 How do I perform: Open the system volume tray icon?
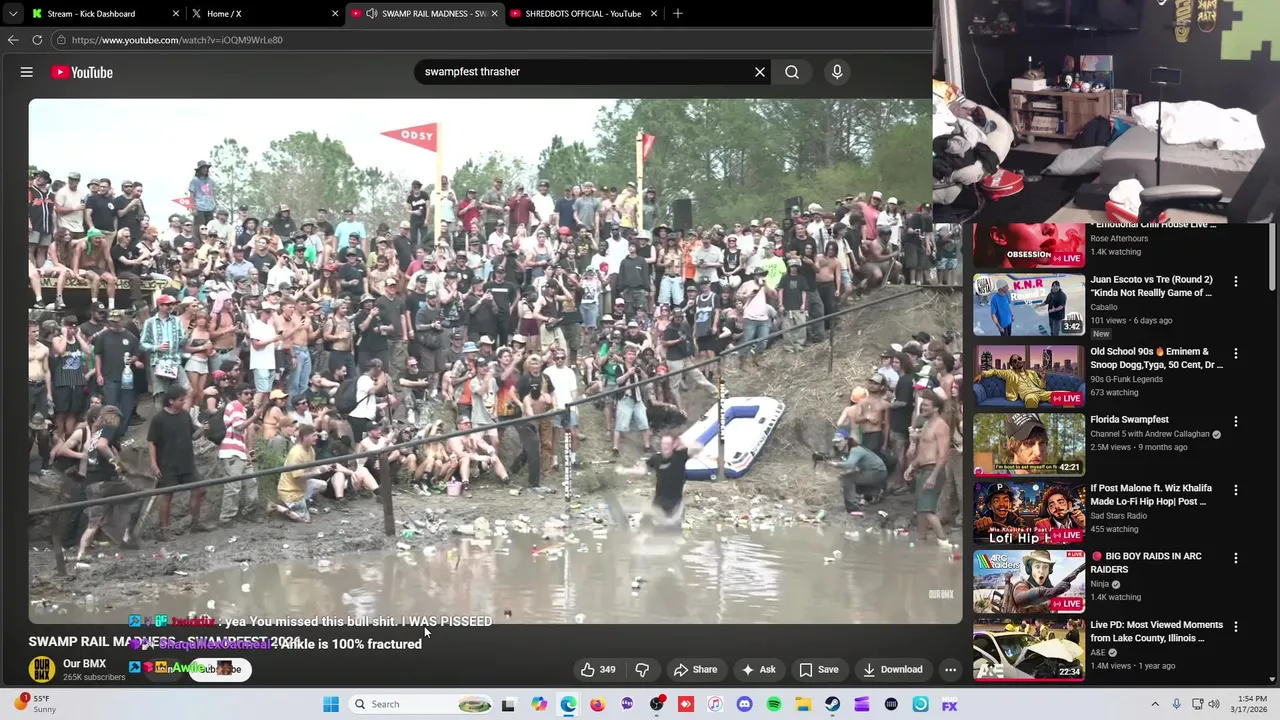(1214, 704)
